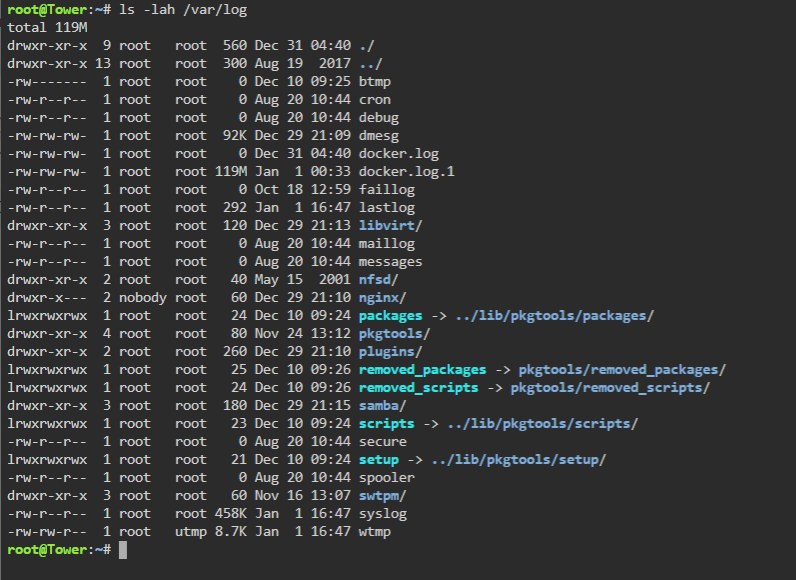
Task: Click the typed command 'ls -lah /var/log'
Action: tap(183, 10)
